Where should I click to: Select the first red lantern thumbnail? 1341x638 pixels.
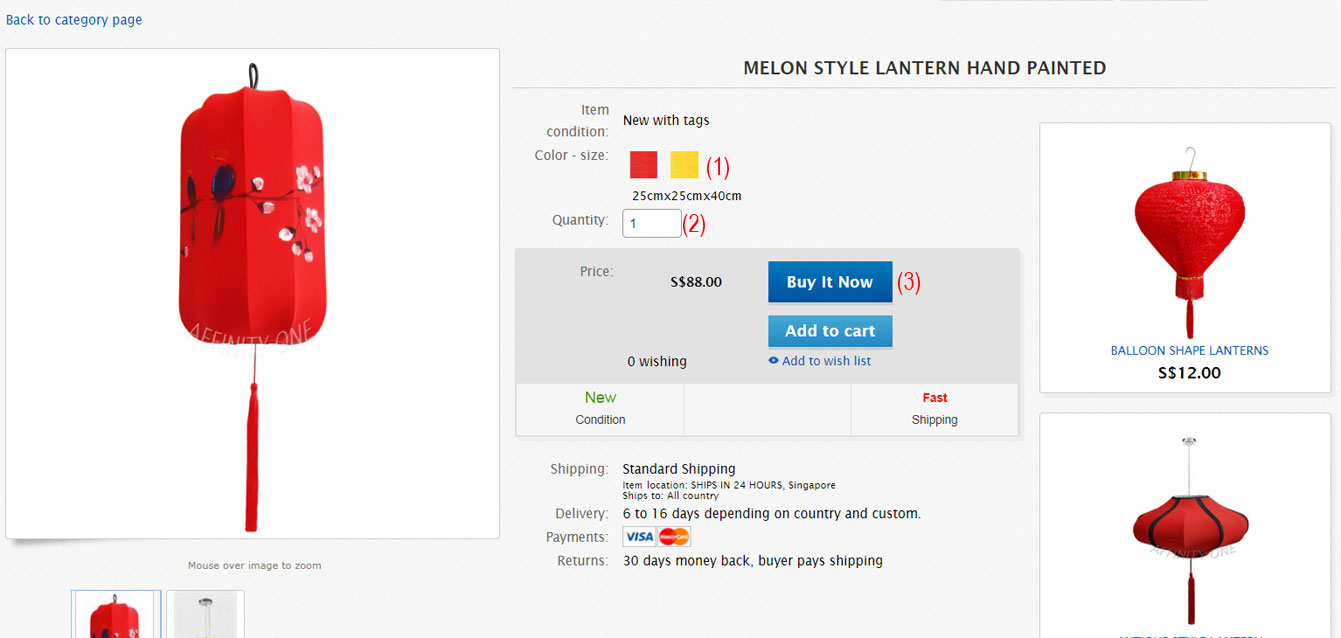pos(116,614)
